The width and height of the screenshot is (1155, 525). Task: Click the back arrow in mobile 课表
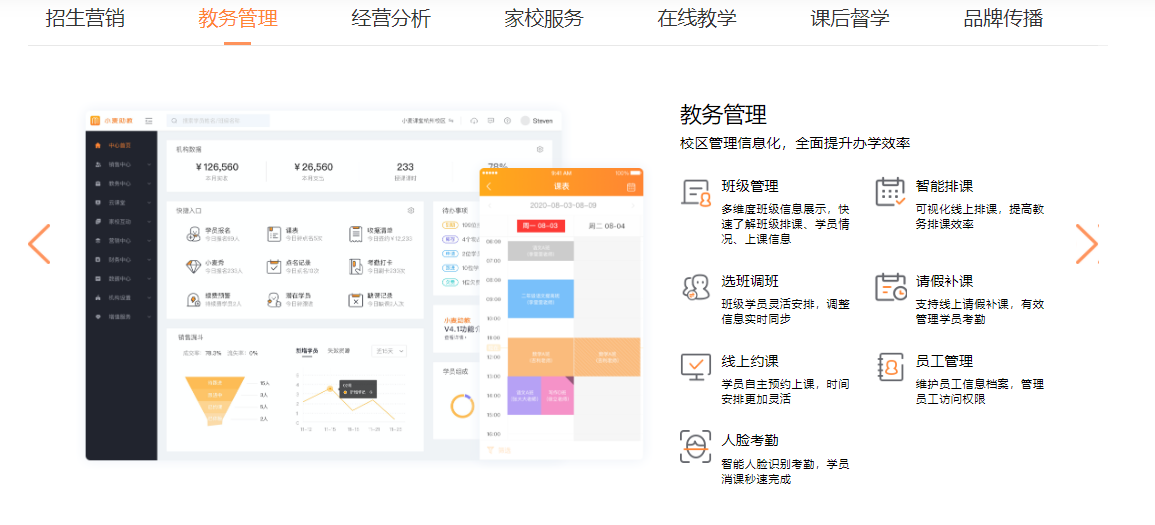pyautogui.click(x=489, y=187)
